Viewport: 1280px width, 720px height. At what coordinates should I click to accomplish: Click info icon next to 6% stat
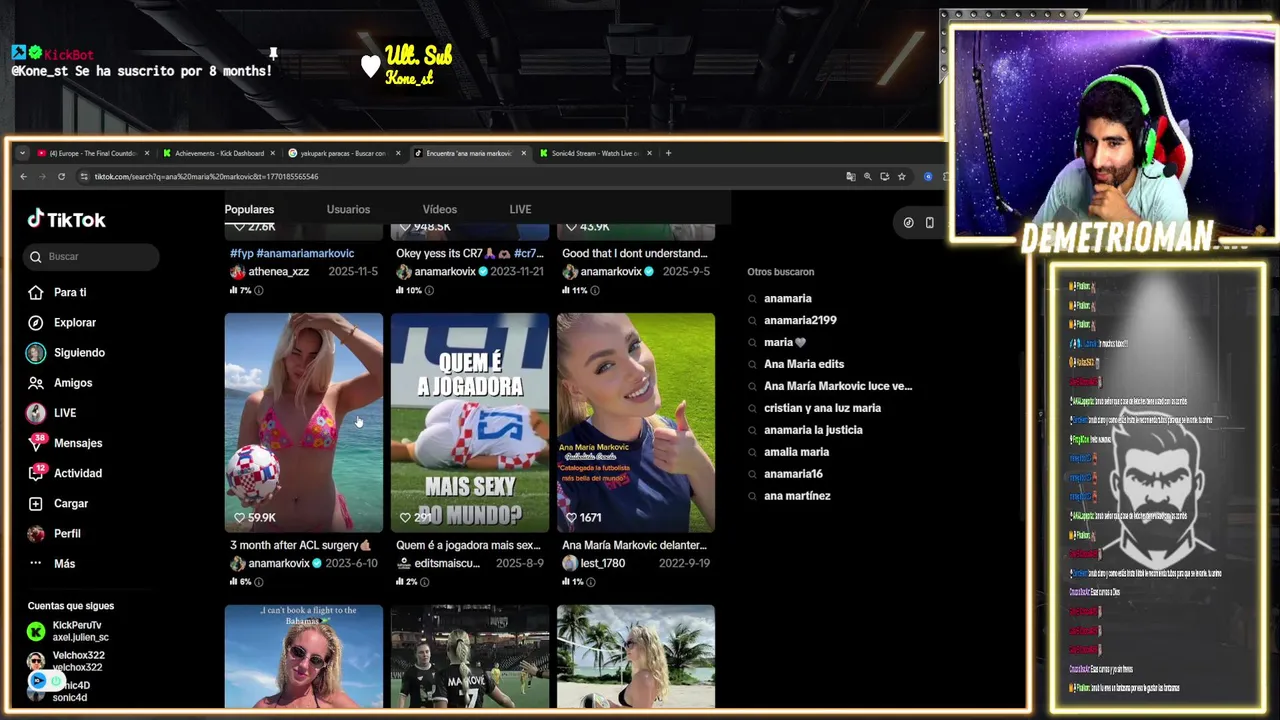point(258,582)
